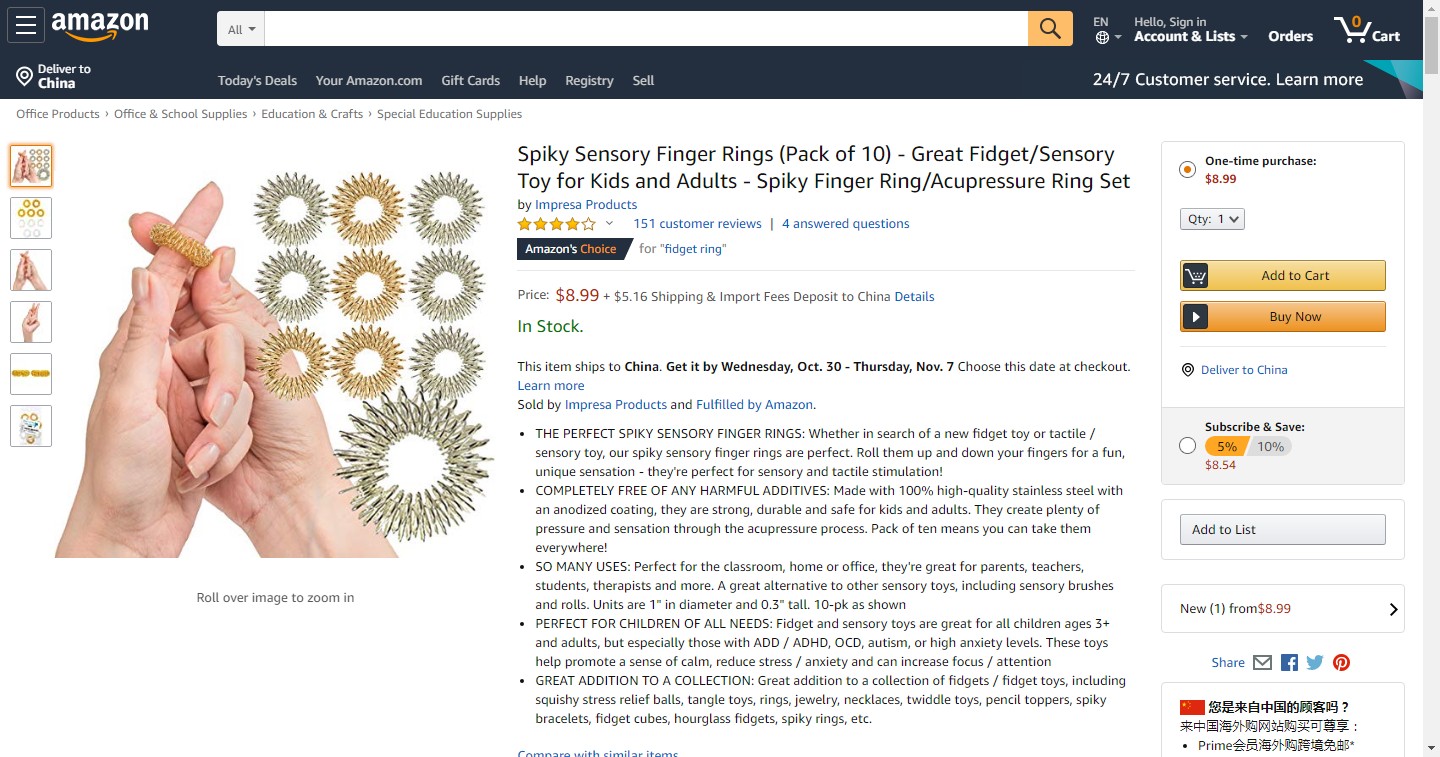This screenshot has height=757, width=1440.
Task: Open the shopping cart
Action: click(1367, 30)
